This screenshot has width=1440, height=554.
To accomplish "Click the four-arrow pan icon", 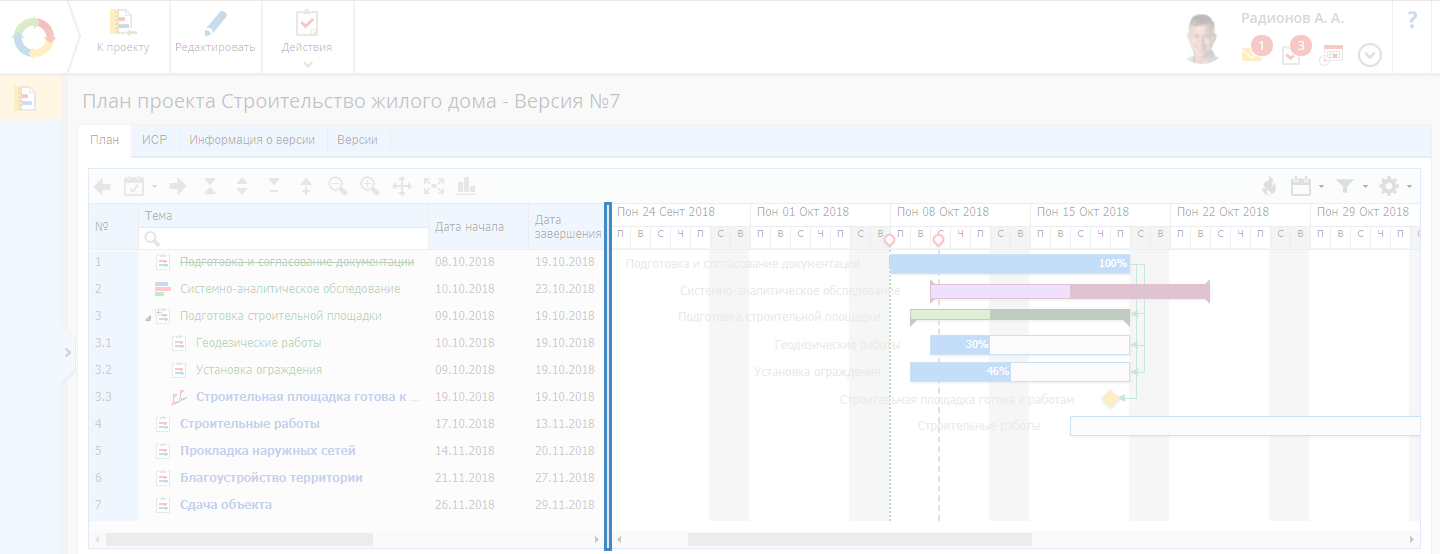I will pos(402,186).
